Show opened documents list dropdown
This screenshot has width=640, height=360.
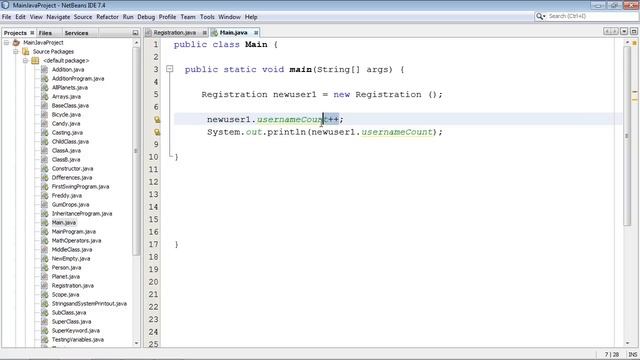(624, 31)
